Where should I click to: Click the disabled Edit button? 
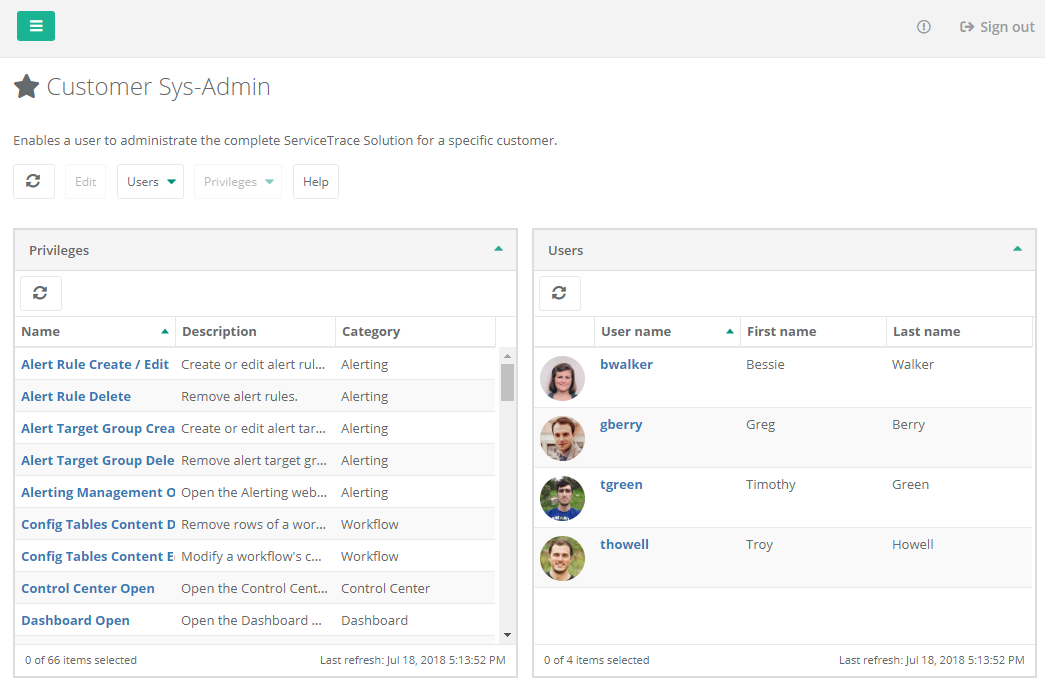85,181
